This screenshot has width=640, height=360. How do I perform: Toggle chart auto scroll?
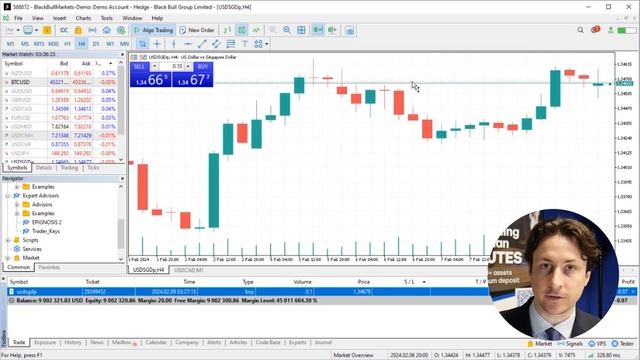[x=318, y=30]
